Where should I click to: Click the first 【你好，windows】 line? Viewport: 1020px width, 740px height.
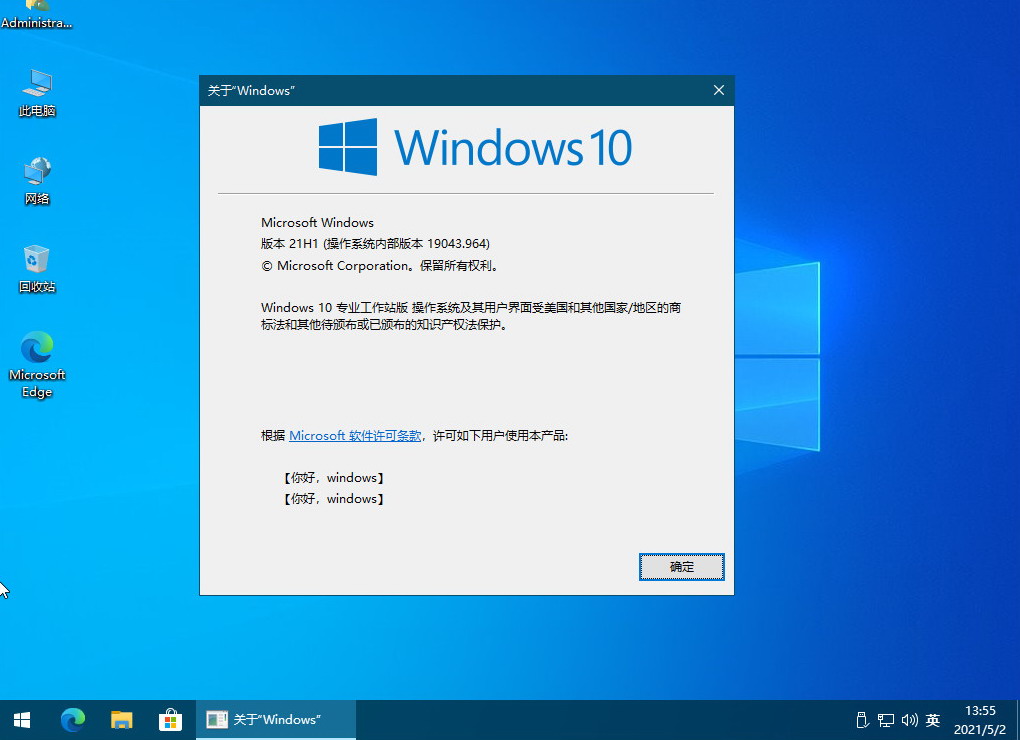coord(333,478)
